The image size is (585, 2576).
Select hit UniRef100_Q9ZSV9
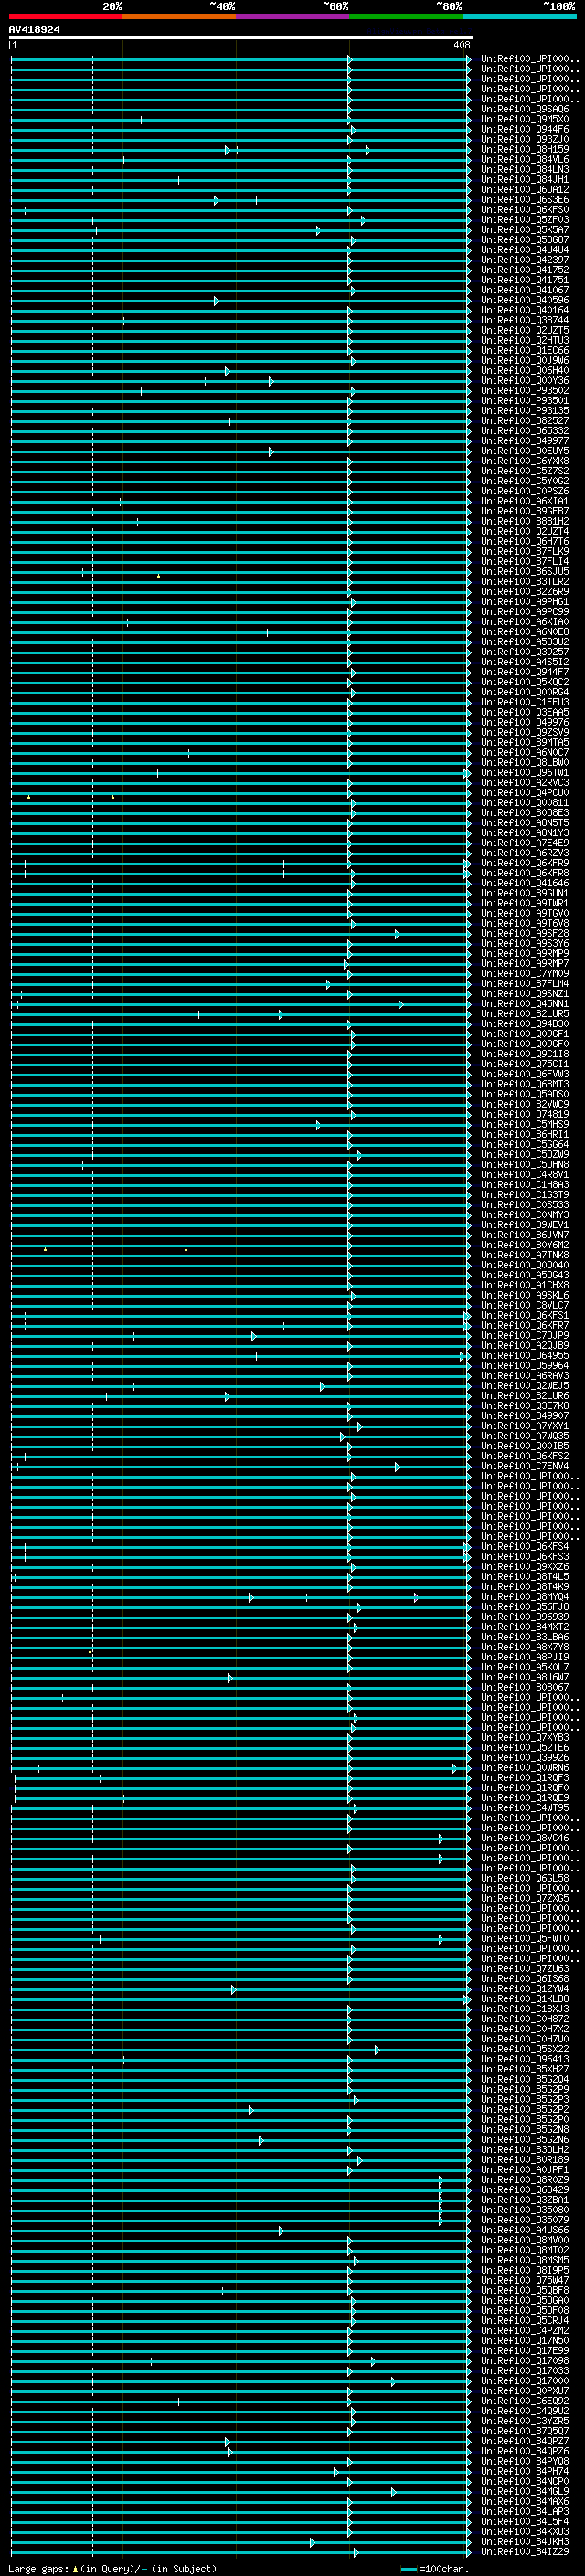pos(525,732)
